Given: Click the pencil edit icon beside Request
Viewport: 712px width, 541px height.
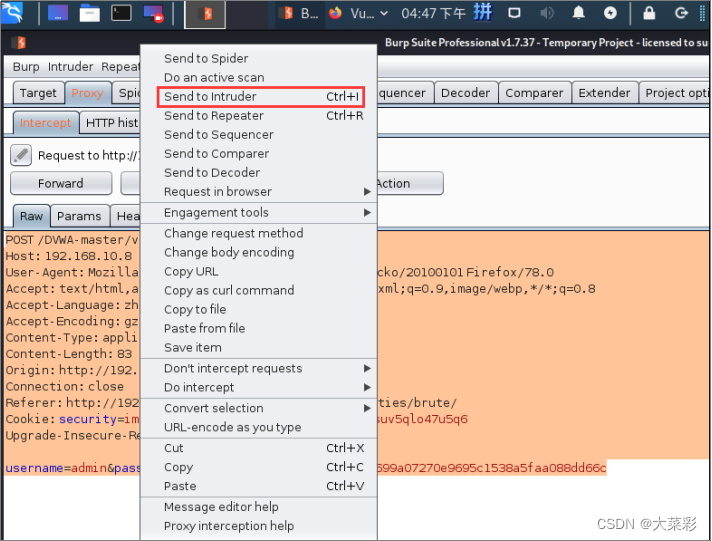Looking at the screenshot, I should pos(21,155).
